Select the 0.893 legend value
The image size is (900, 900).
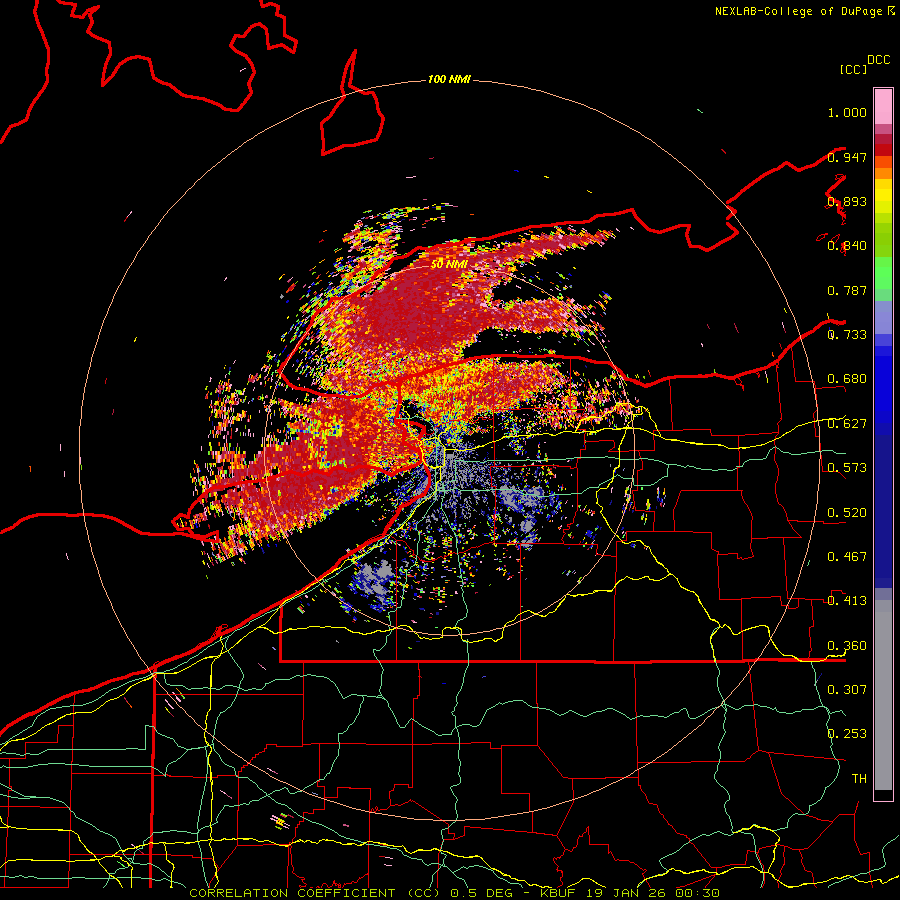click(x=847, y=202)
